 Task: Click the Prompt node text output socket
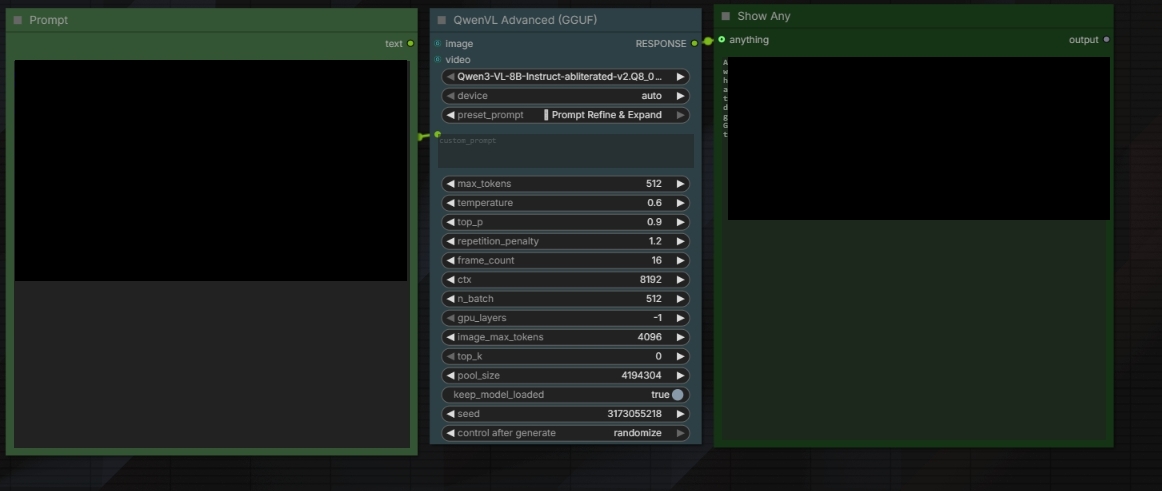pos(411,44)
